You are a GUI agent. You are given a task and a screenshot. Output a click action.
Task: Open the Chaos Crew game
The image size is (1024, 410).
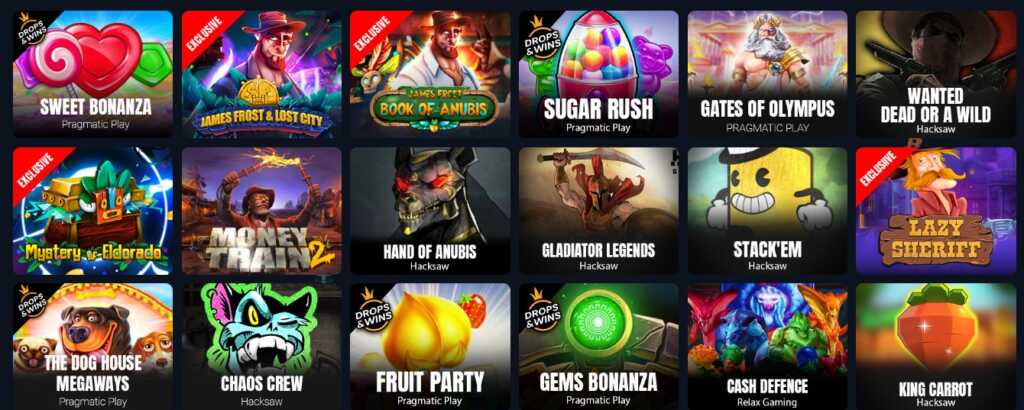point(261,346)
